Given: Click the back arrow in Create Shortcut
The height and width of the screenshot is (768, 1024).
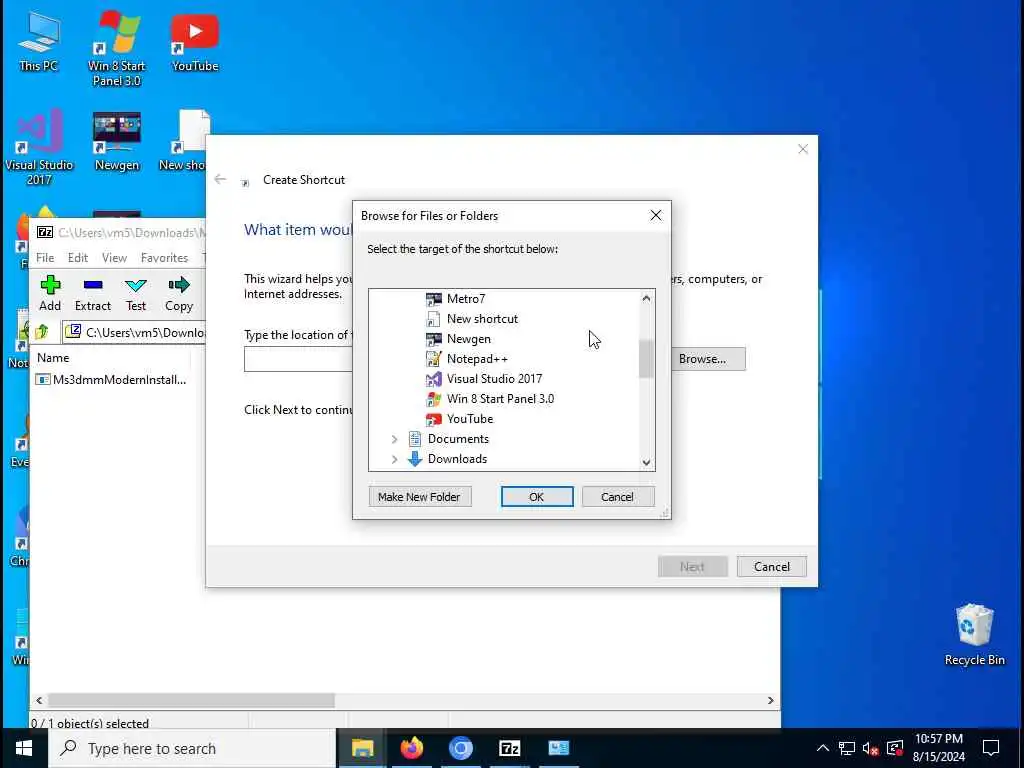Looking at the screenshot, I should (220, 179).
